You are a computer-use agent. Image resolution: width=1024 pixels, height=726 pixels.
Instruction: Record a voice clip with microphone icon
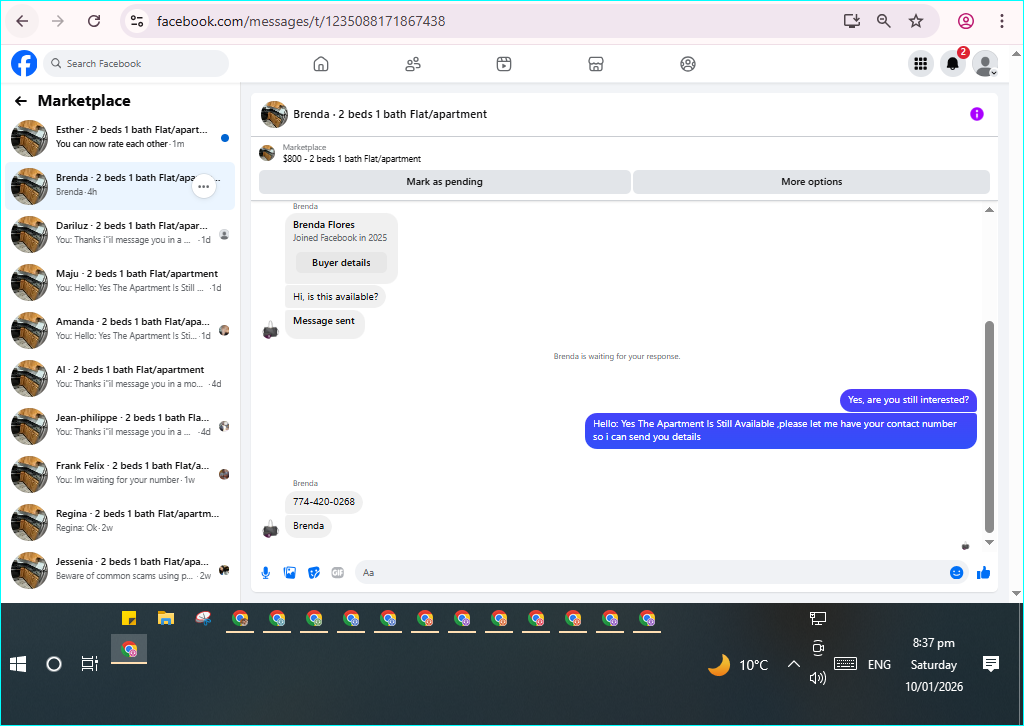(x=266, y=573)
